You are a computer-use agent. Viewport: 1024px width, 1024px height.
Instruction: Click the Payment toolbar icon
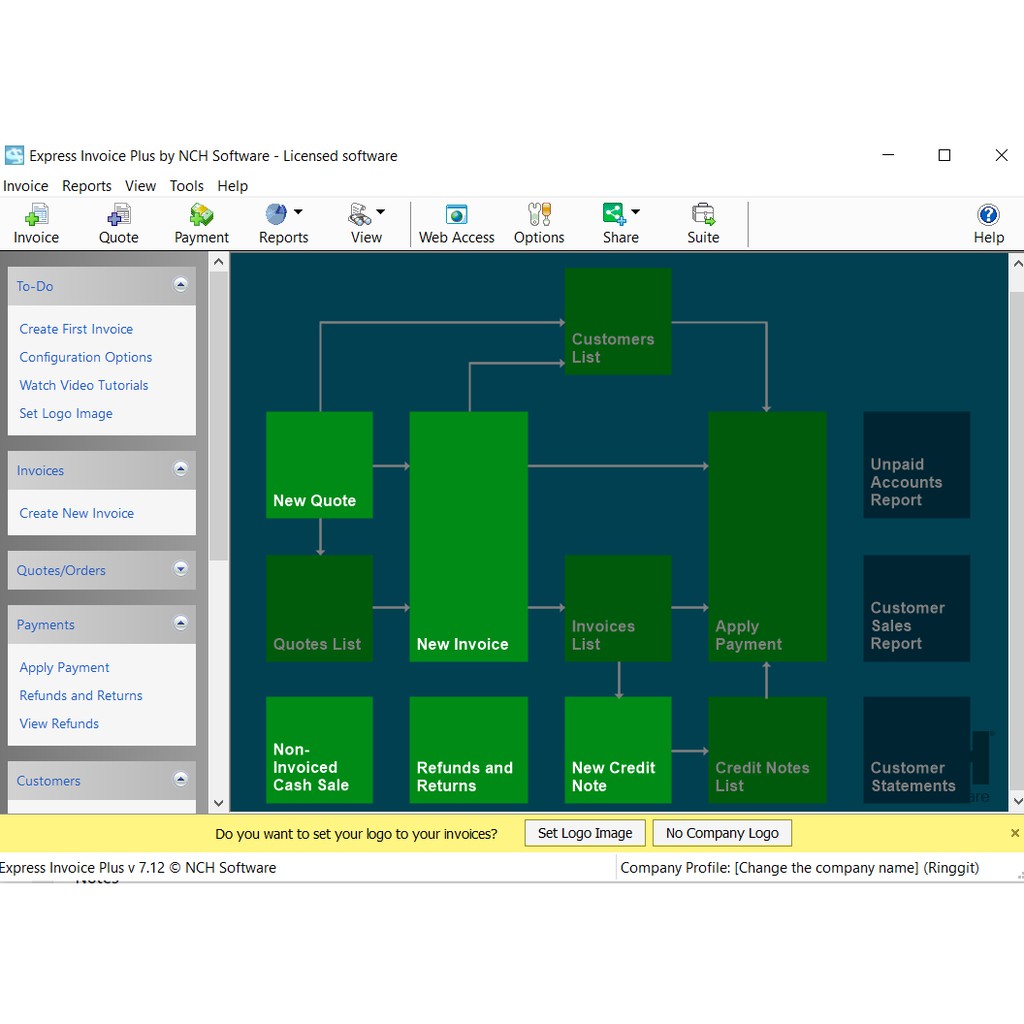(x=201, y=215)
